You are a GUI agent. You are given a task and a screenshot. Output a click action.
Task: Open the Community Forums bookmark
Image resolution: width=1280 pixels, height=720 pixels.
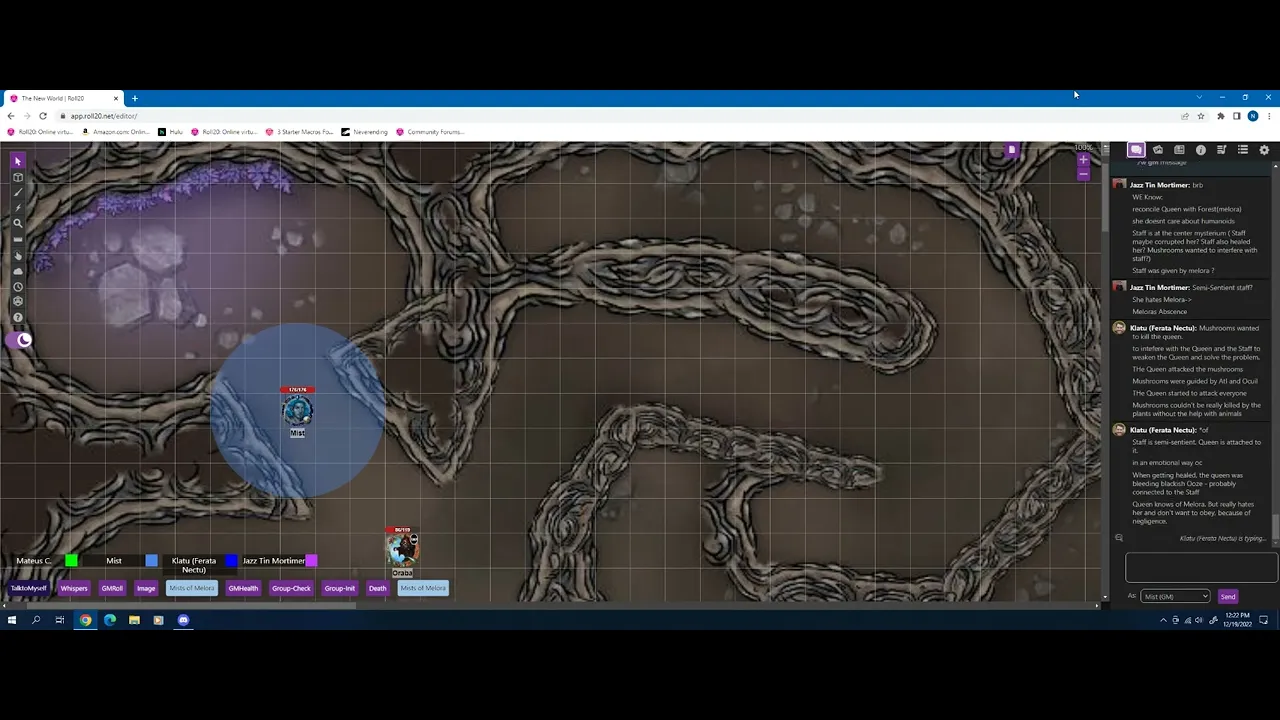[430, 132]
